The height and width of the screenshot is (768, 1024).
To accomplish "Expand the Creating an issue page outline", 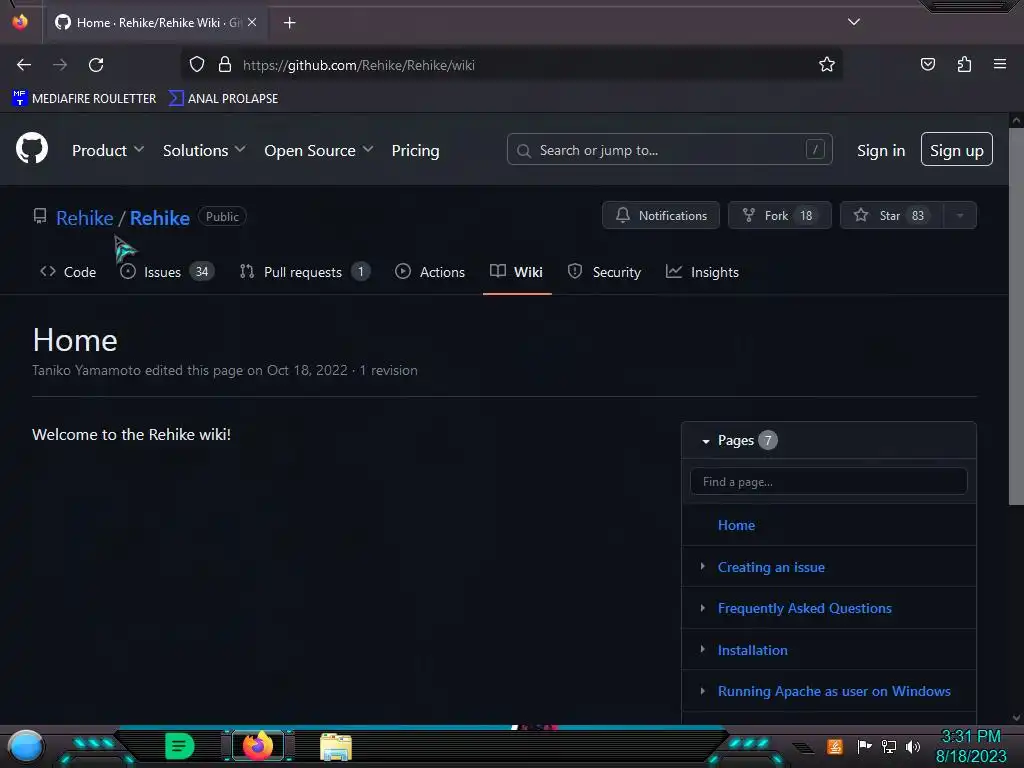I will [703, 566].
